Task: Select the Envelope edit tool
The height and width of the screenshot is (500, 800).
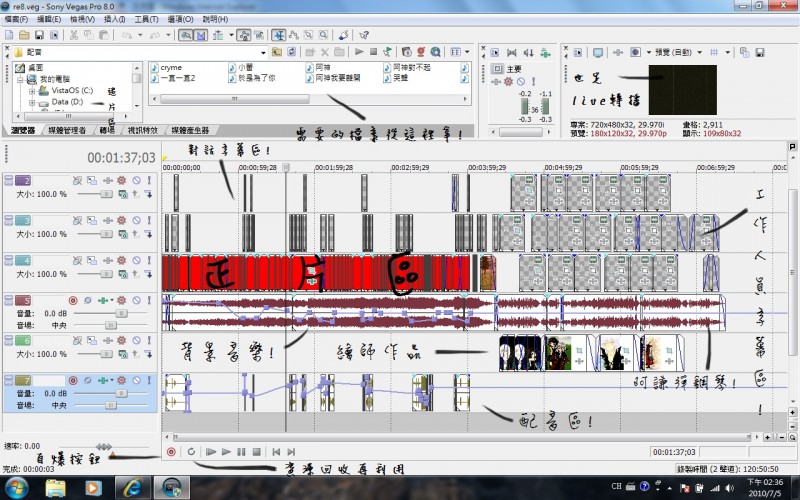Action: pos(293,35)
